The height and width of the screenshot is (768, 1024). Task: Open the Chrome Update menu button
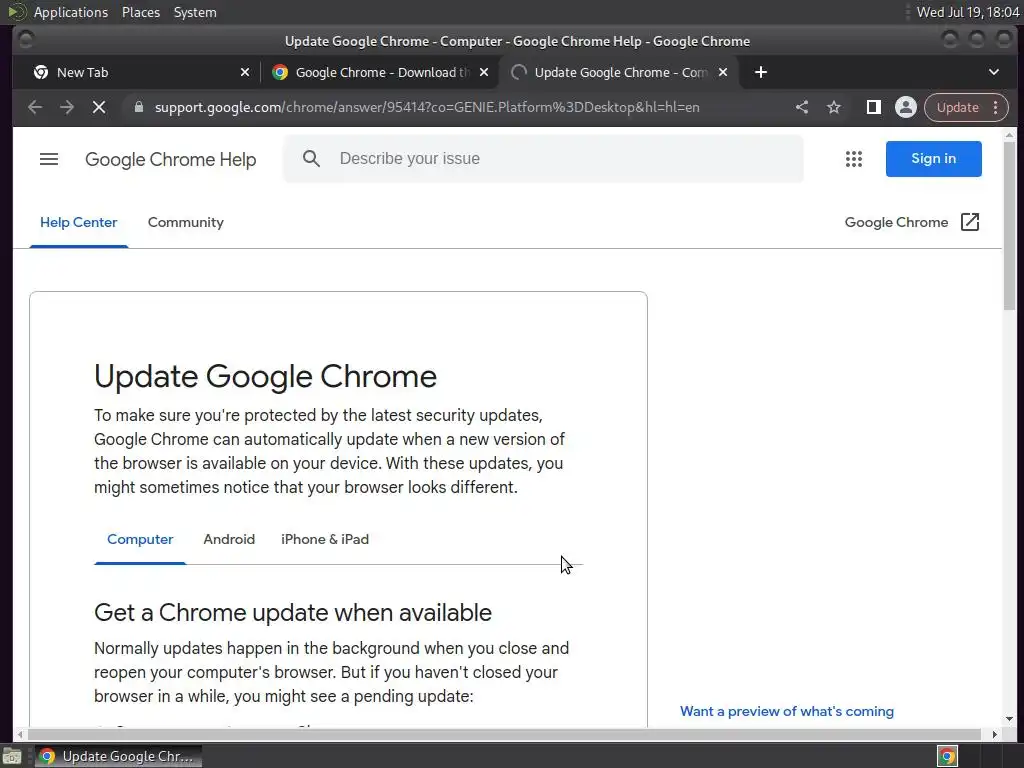click(966, 107)
